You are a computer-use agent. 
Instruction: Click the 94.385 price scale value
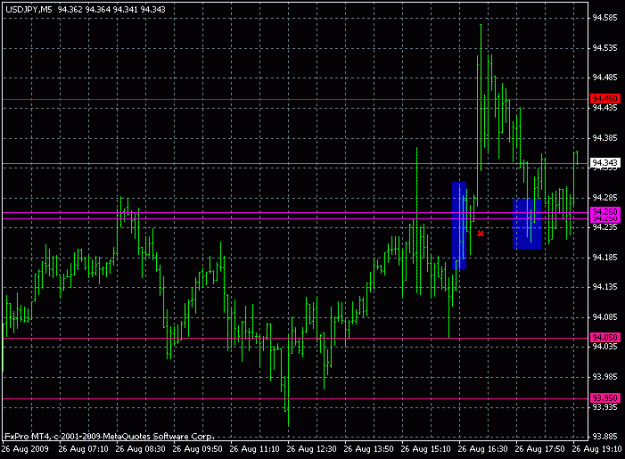pos(605,138)
